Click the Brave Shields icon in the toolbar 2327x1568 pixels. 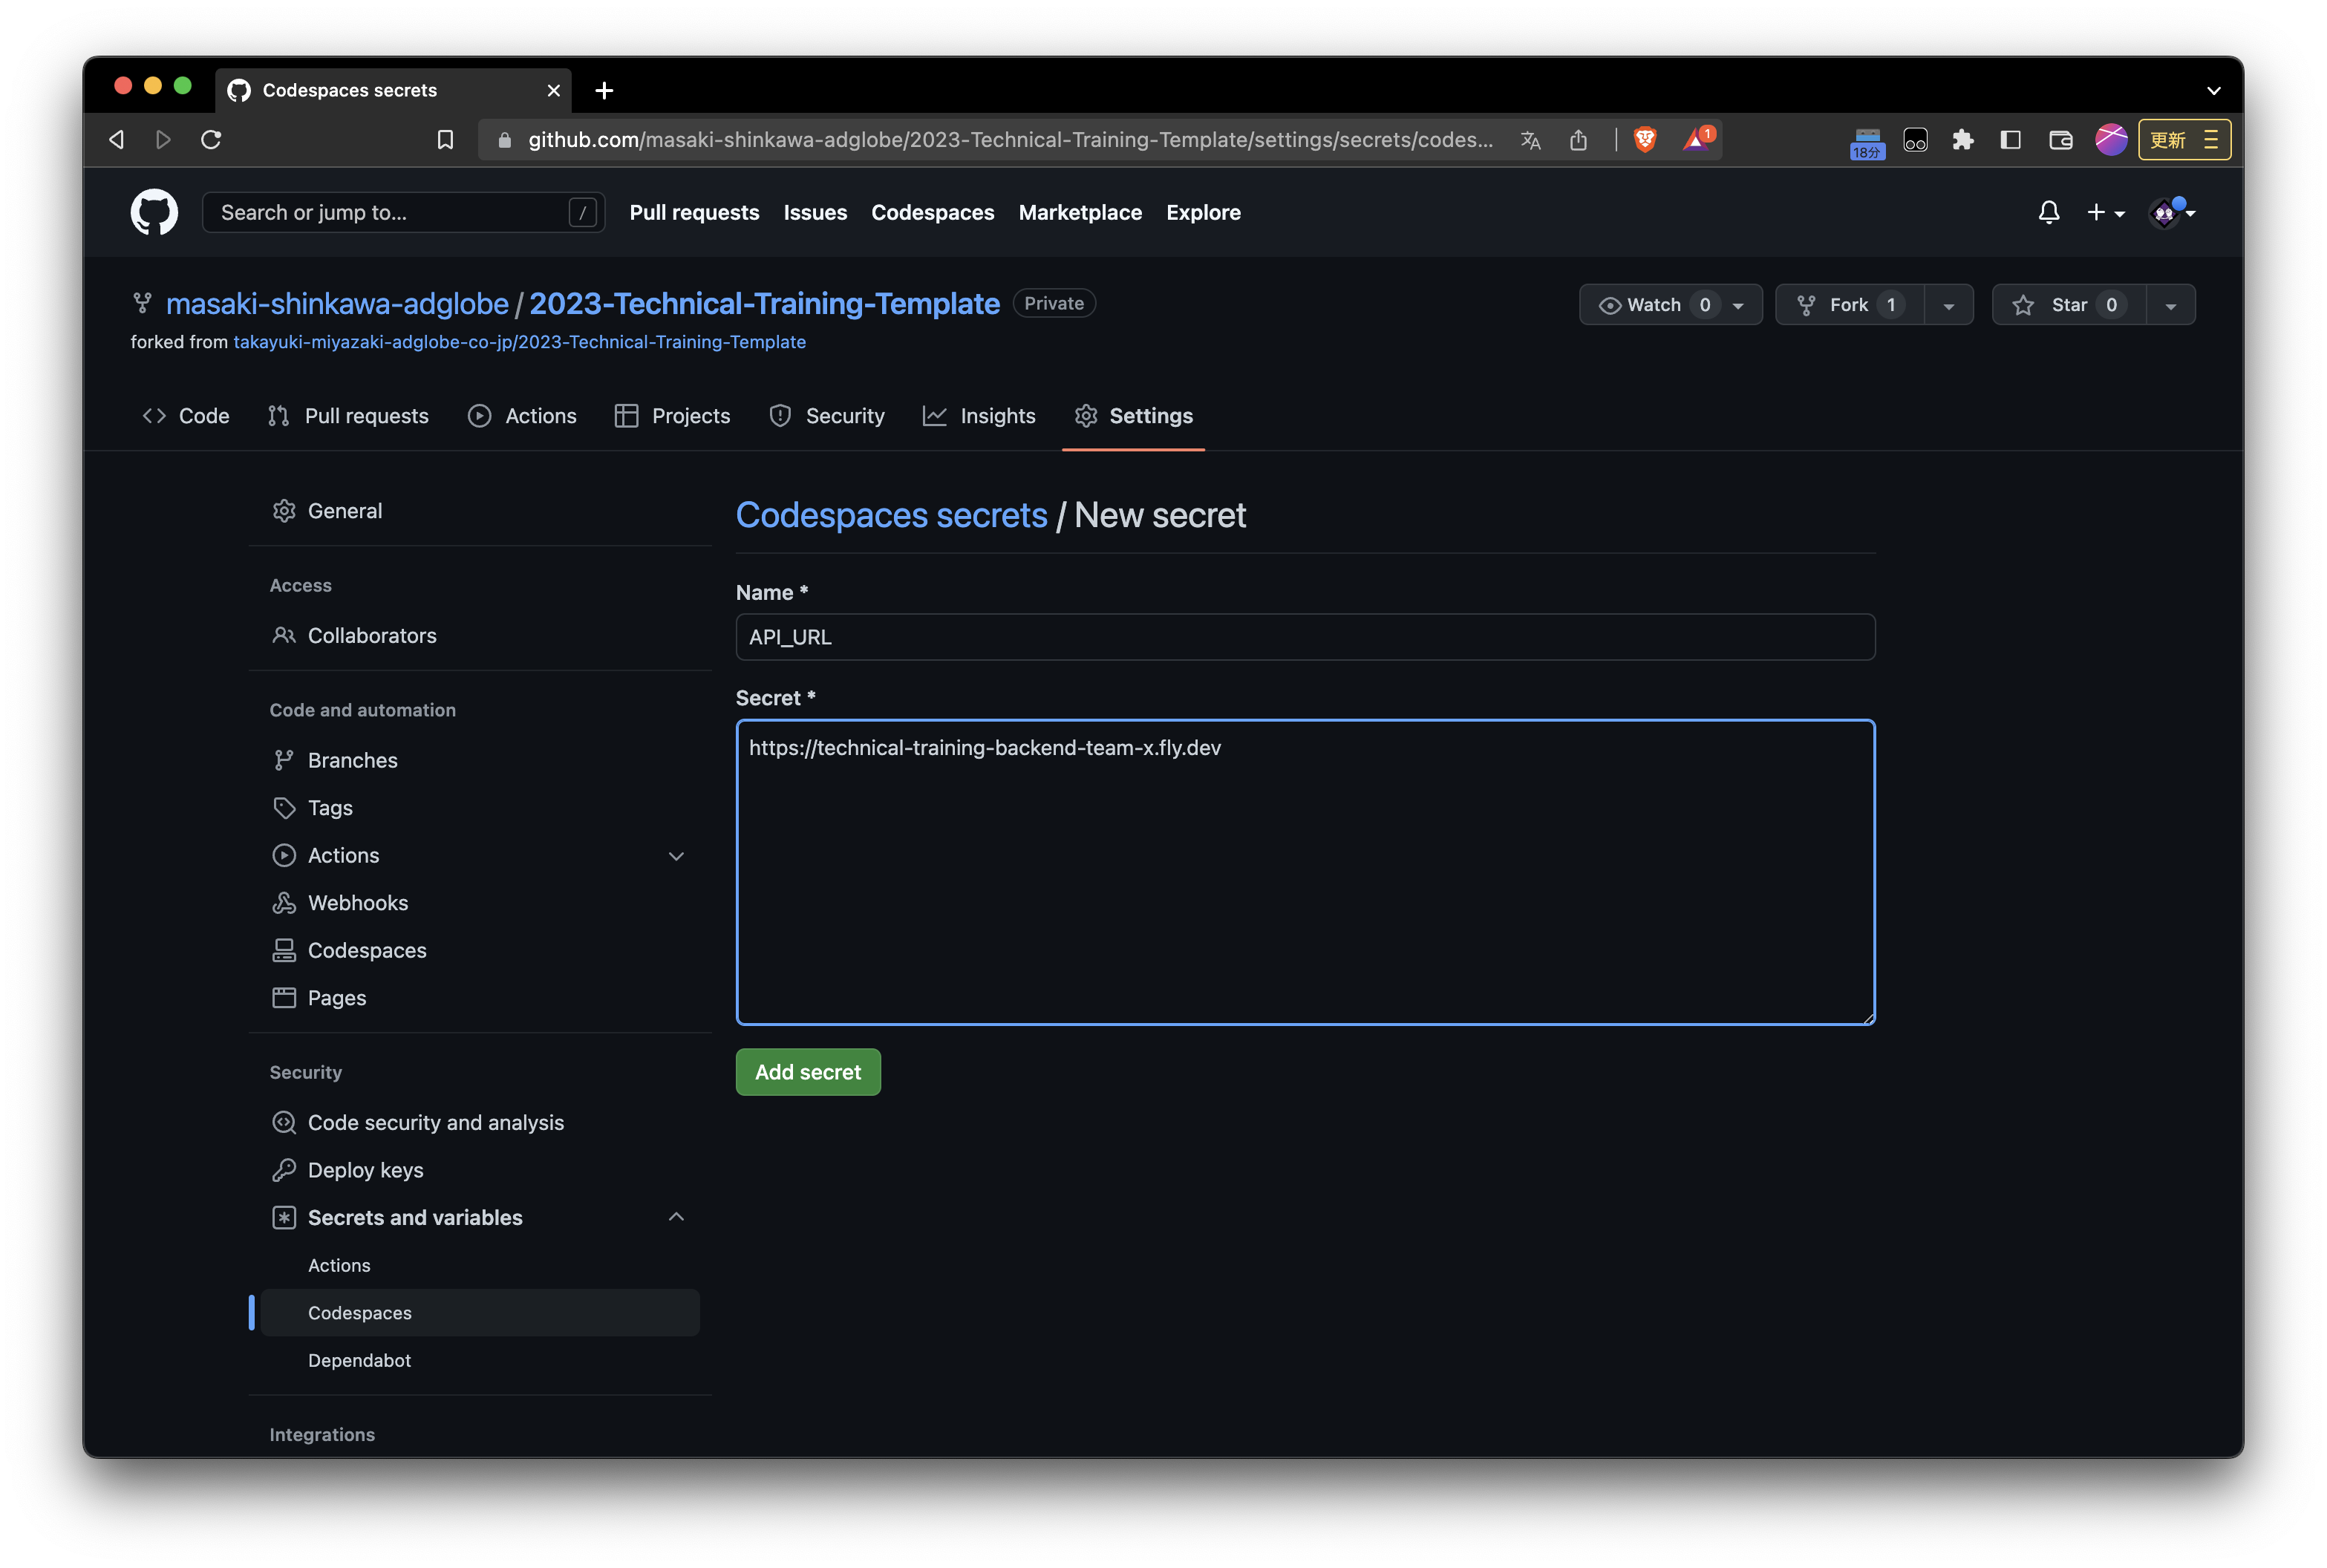pyautogui.click(x=1644, y=140)
